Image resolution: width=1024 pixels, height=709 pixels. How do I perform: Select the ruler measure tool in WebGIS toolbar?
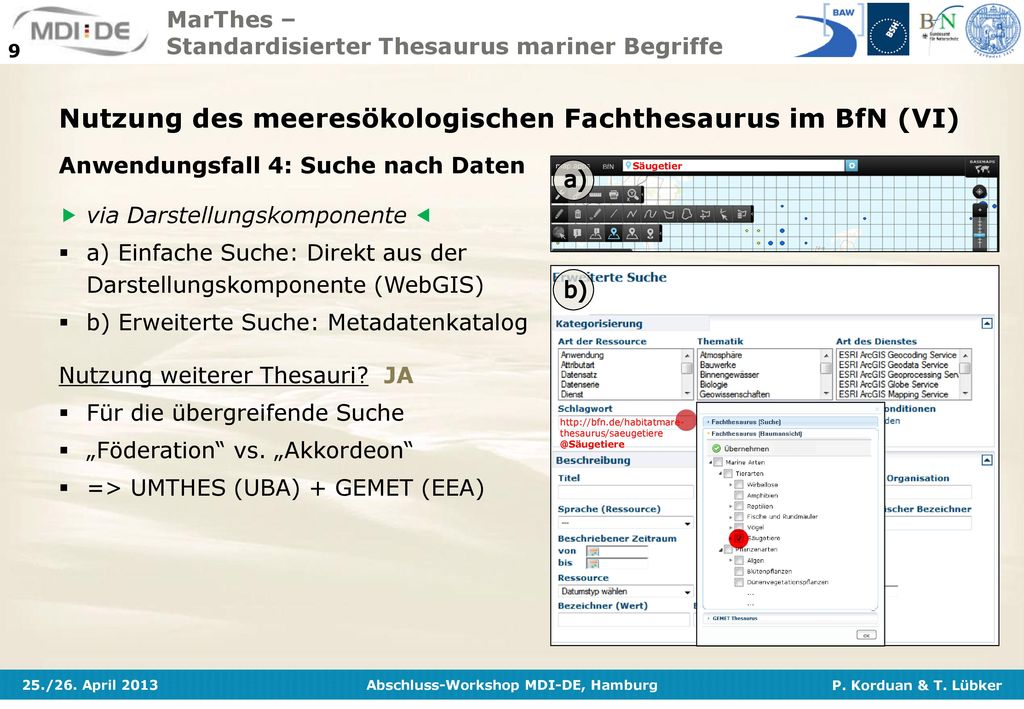(x=595, y=195)
